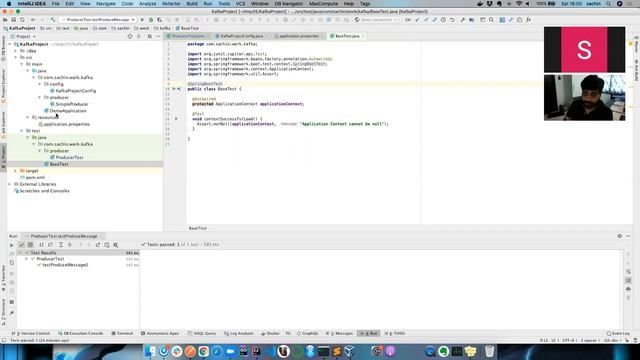Click the Build project hammer icon
The width and height of the screenshot is (640, 360).
(x=53, y=20)
